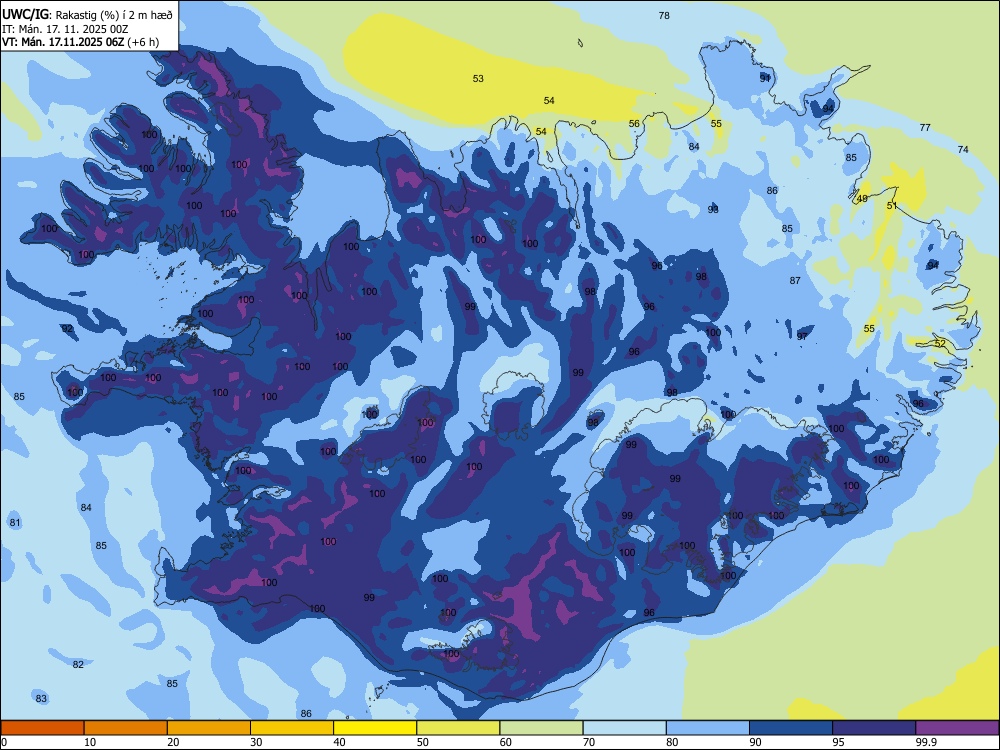Click the humidity value '77' off the northeast coast

[x=925, y=128]
